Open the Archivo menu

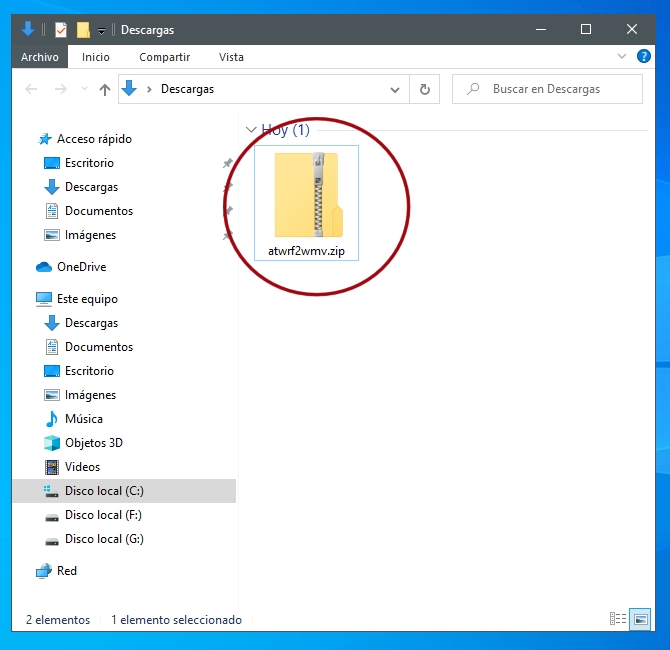coord(41,57)
